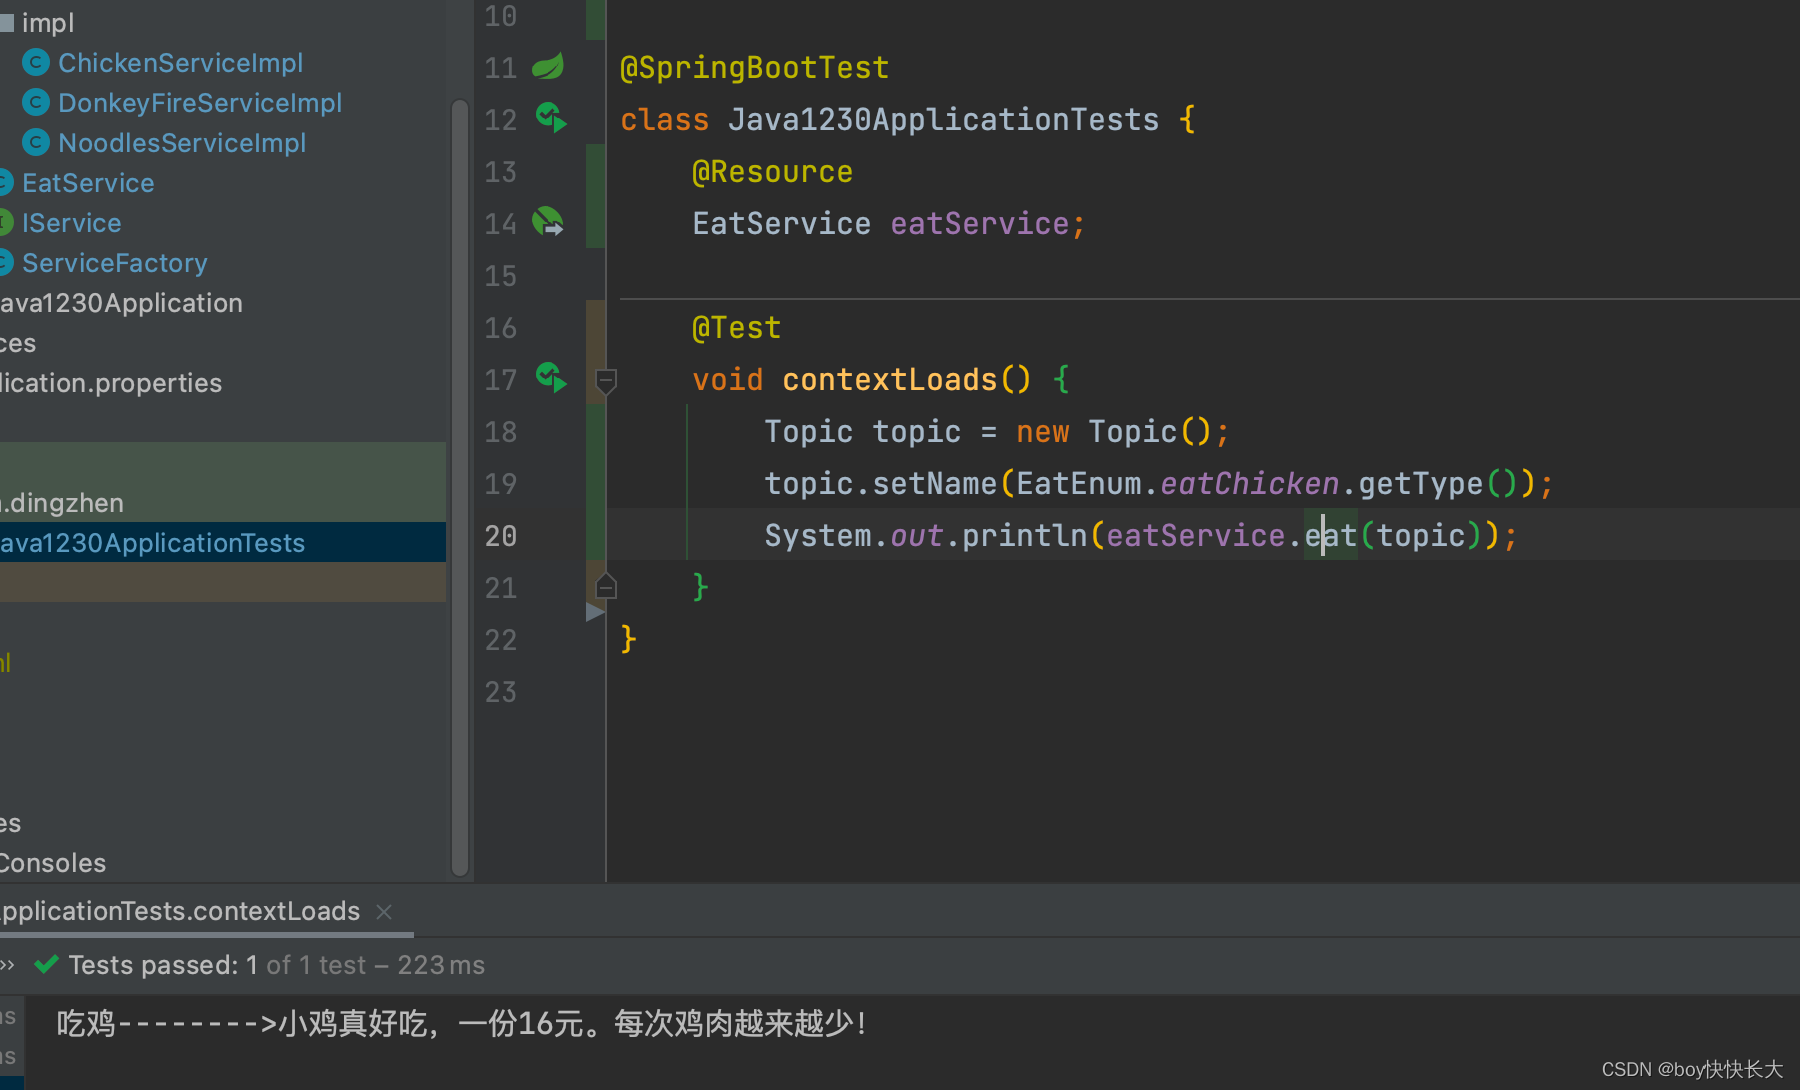Click the eat(topic) method call on line 20
This screenshot has height=1090, width=1800.
(1394, 535)
